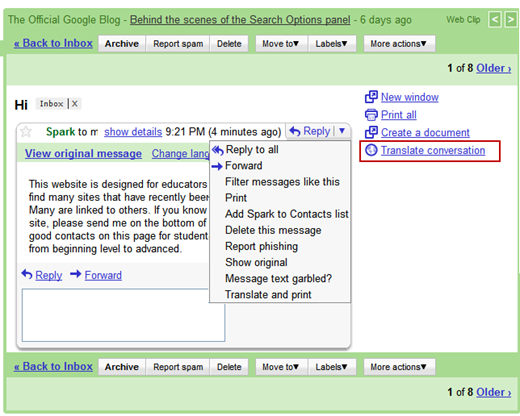This screenshot has width=520, height=416.
Task: Click the Reply to all double-arrow icon
Action: pos(218,150)
